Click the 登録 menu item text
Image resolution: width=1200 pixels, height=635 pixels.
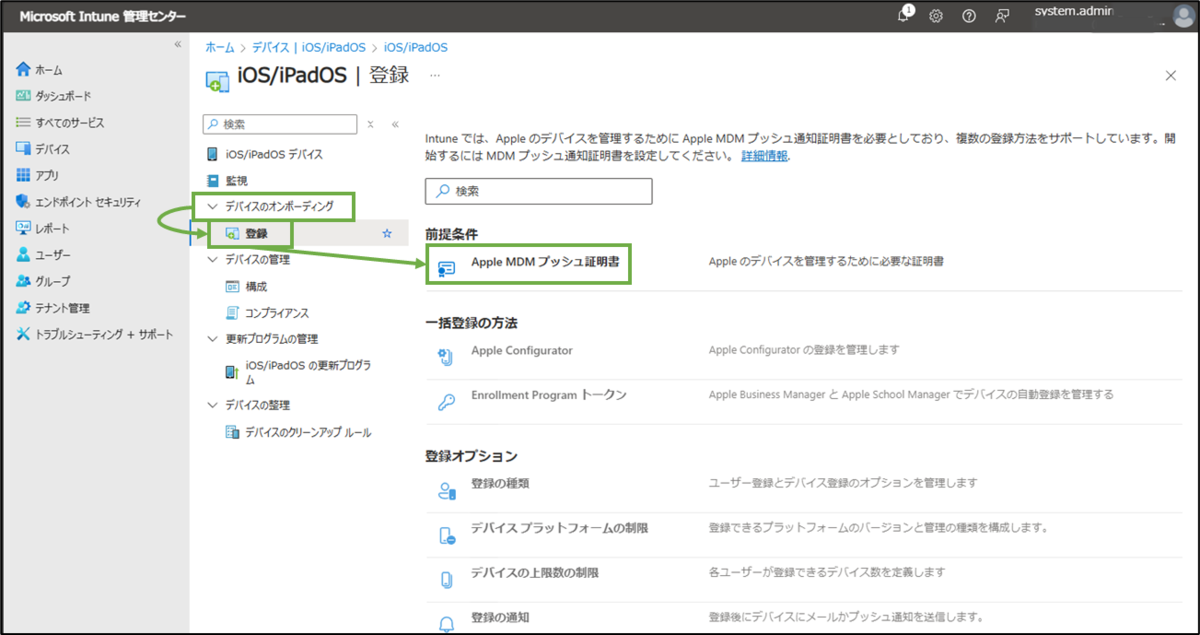pos(256,233)
